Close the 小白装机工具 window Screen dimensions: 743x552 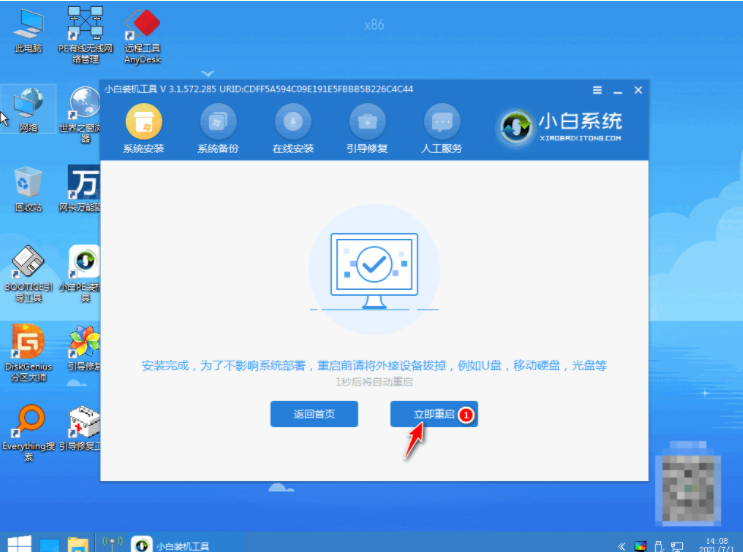[638, 90]
